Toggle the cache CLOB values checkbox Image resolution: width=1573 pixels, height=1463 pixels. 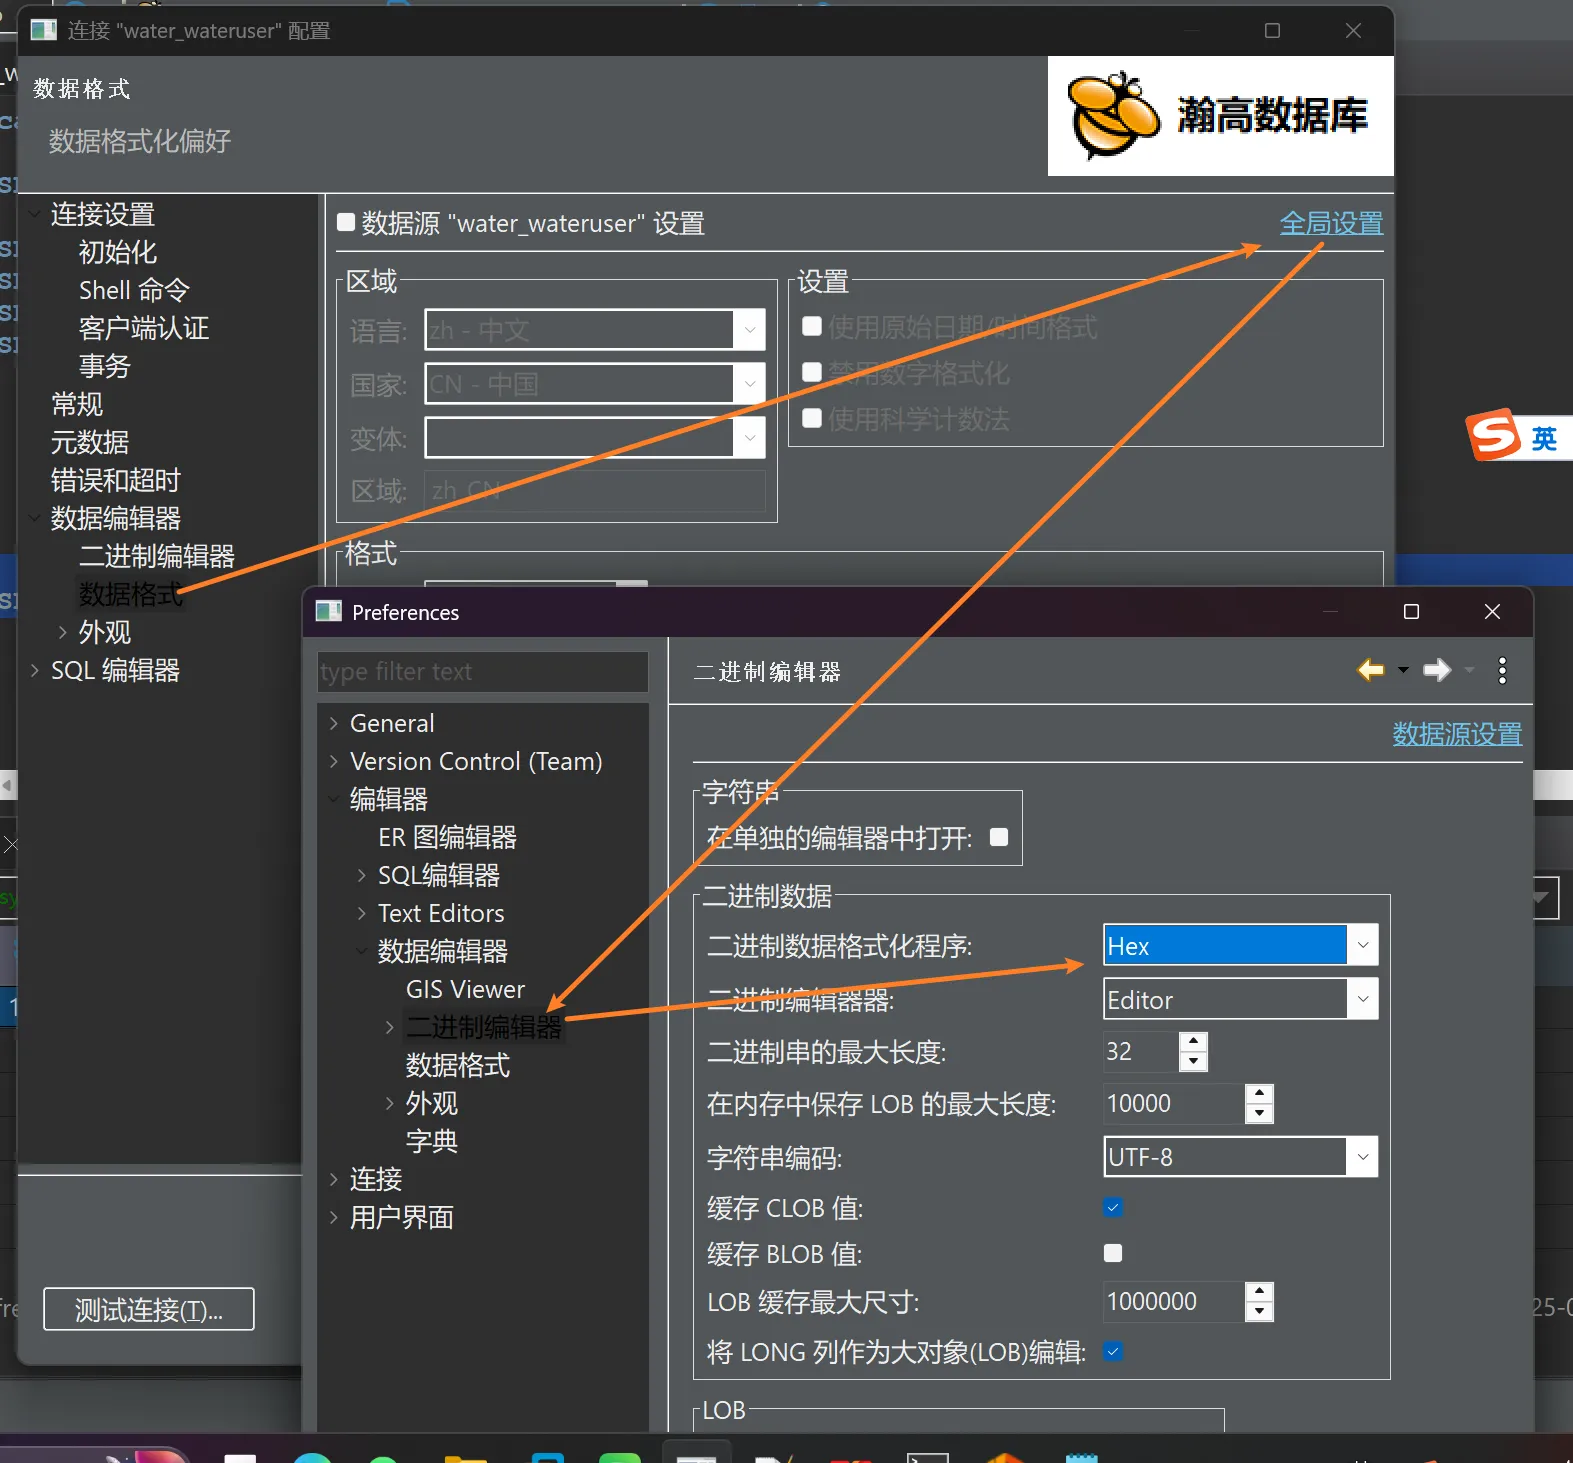click(x=1113, y=1207)
